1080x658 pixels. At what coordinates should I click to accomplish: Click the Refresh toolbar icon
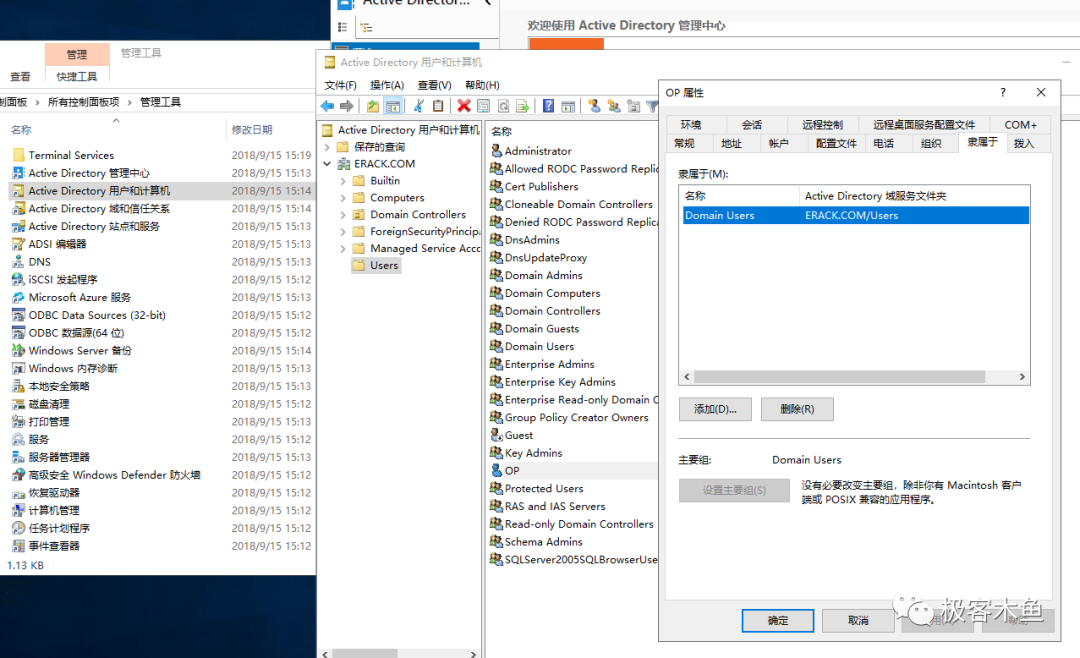tap(503, 106)
